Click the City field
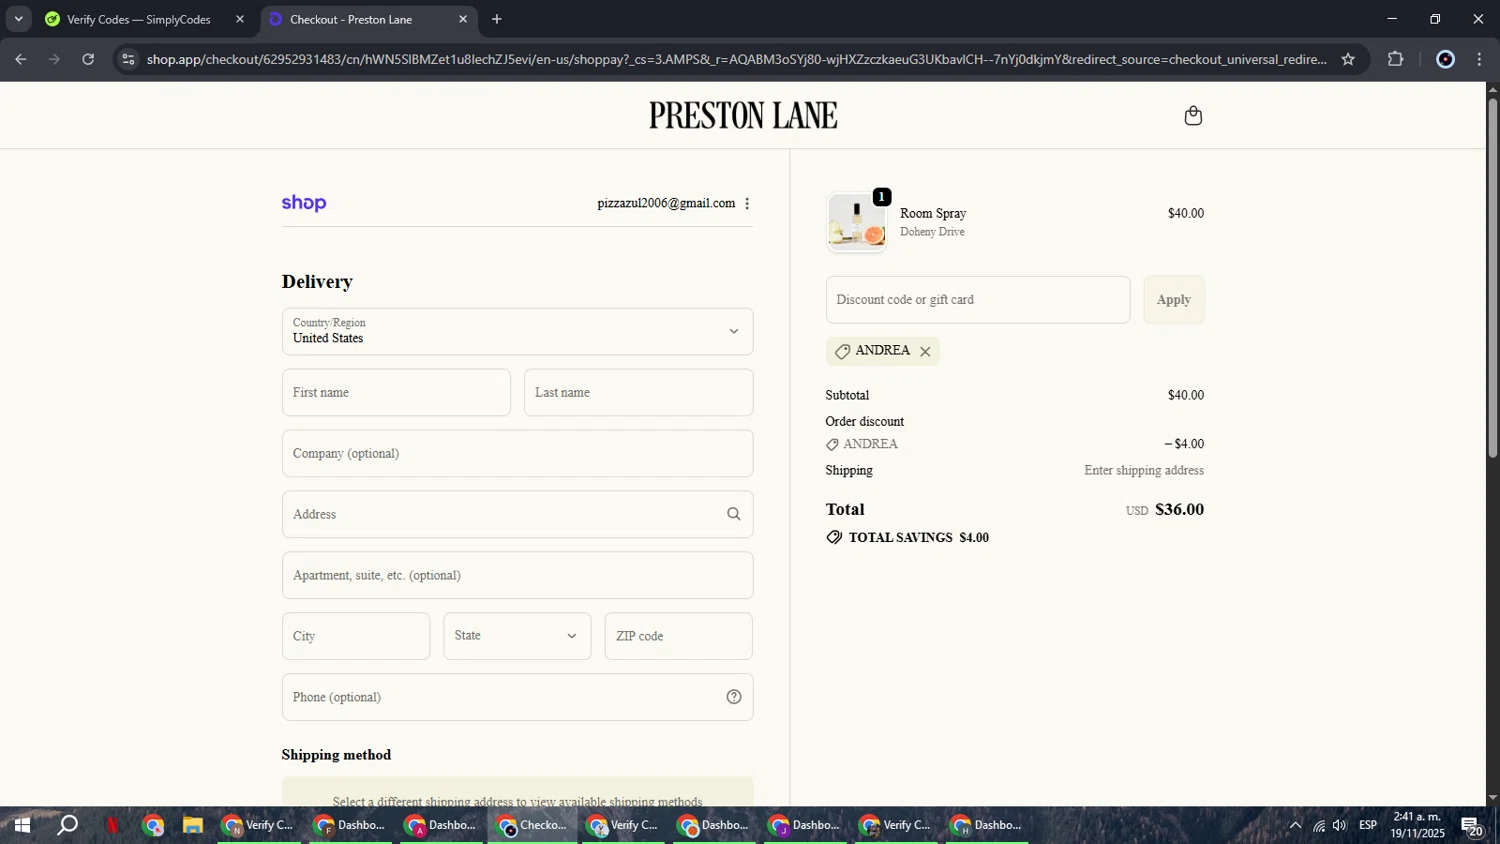This screenshot has height=844, width=1500. coord(356,636)
